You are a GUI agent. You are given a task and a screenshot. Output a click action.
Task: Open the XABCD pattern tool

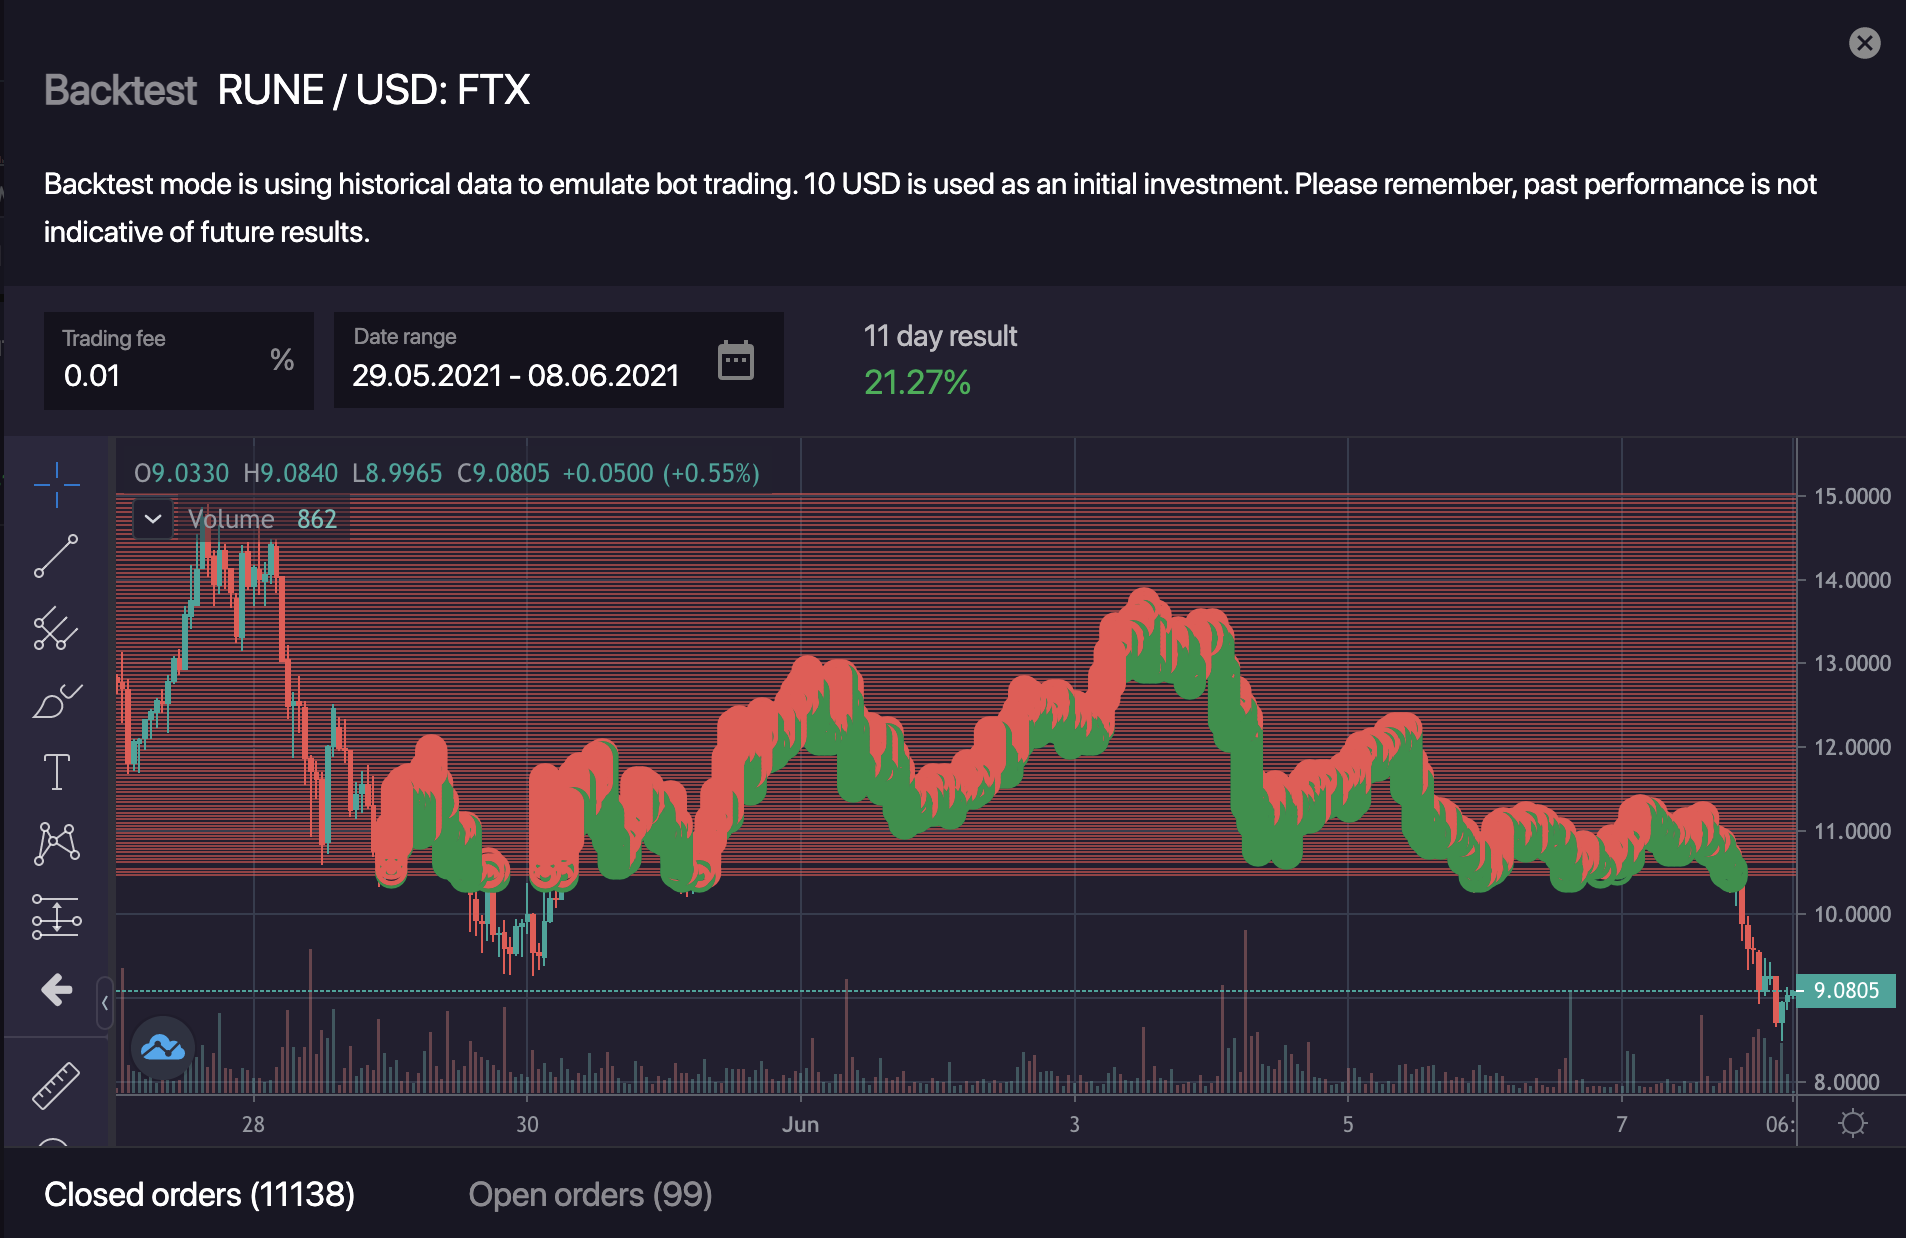click(56, 843)
